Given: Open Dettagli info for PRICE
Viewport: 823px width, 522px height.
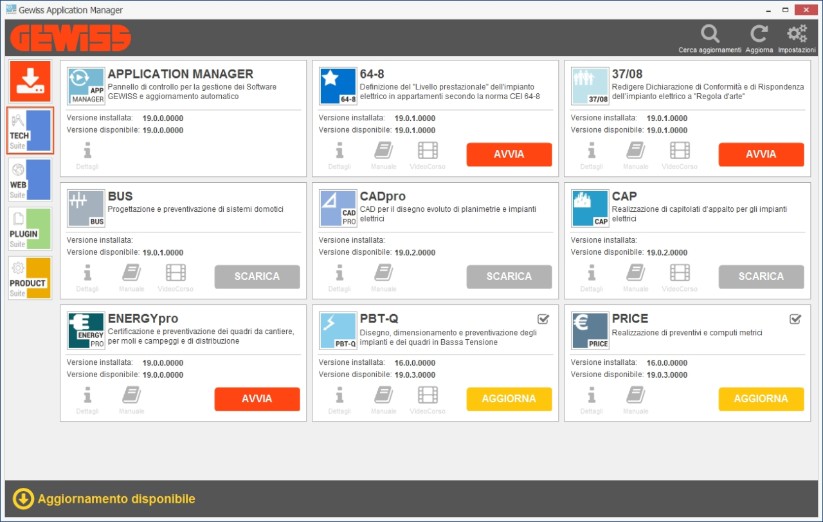Looking at the screenshot, I should click(591, 400).
